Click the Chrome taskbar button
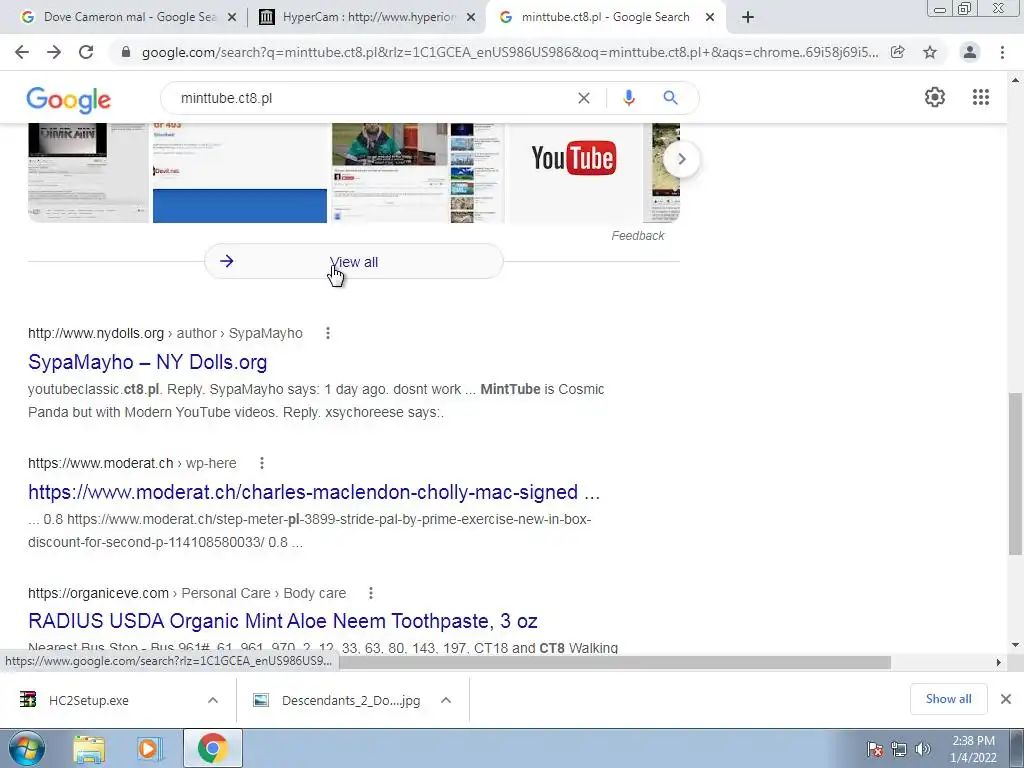Screen dimensions: 1024x768 pyautogui.click(x=212, y=749)
